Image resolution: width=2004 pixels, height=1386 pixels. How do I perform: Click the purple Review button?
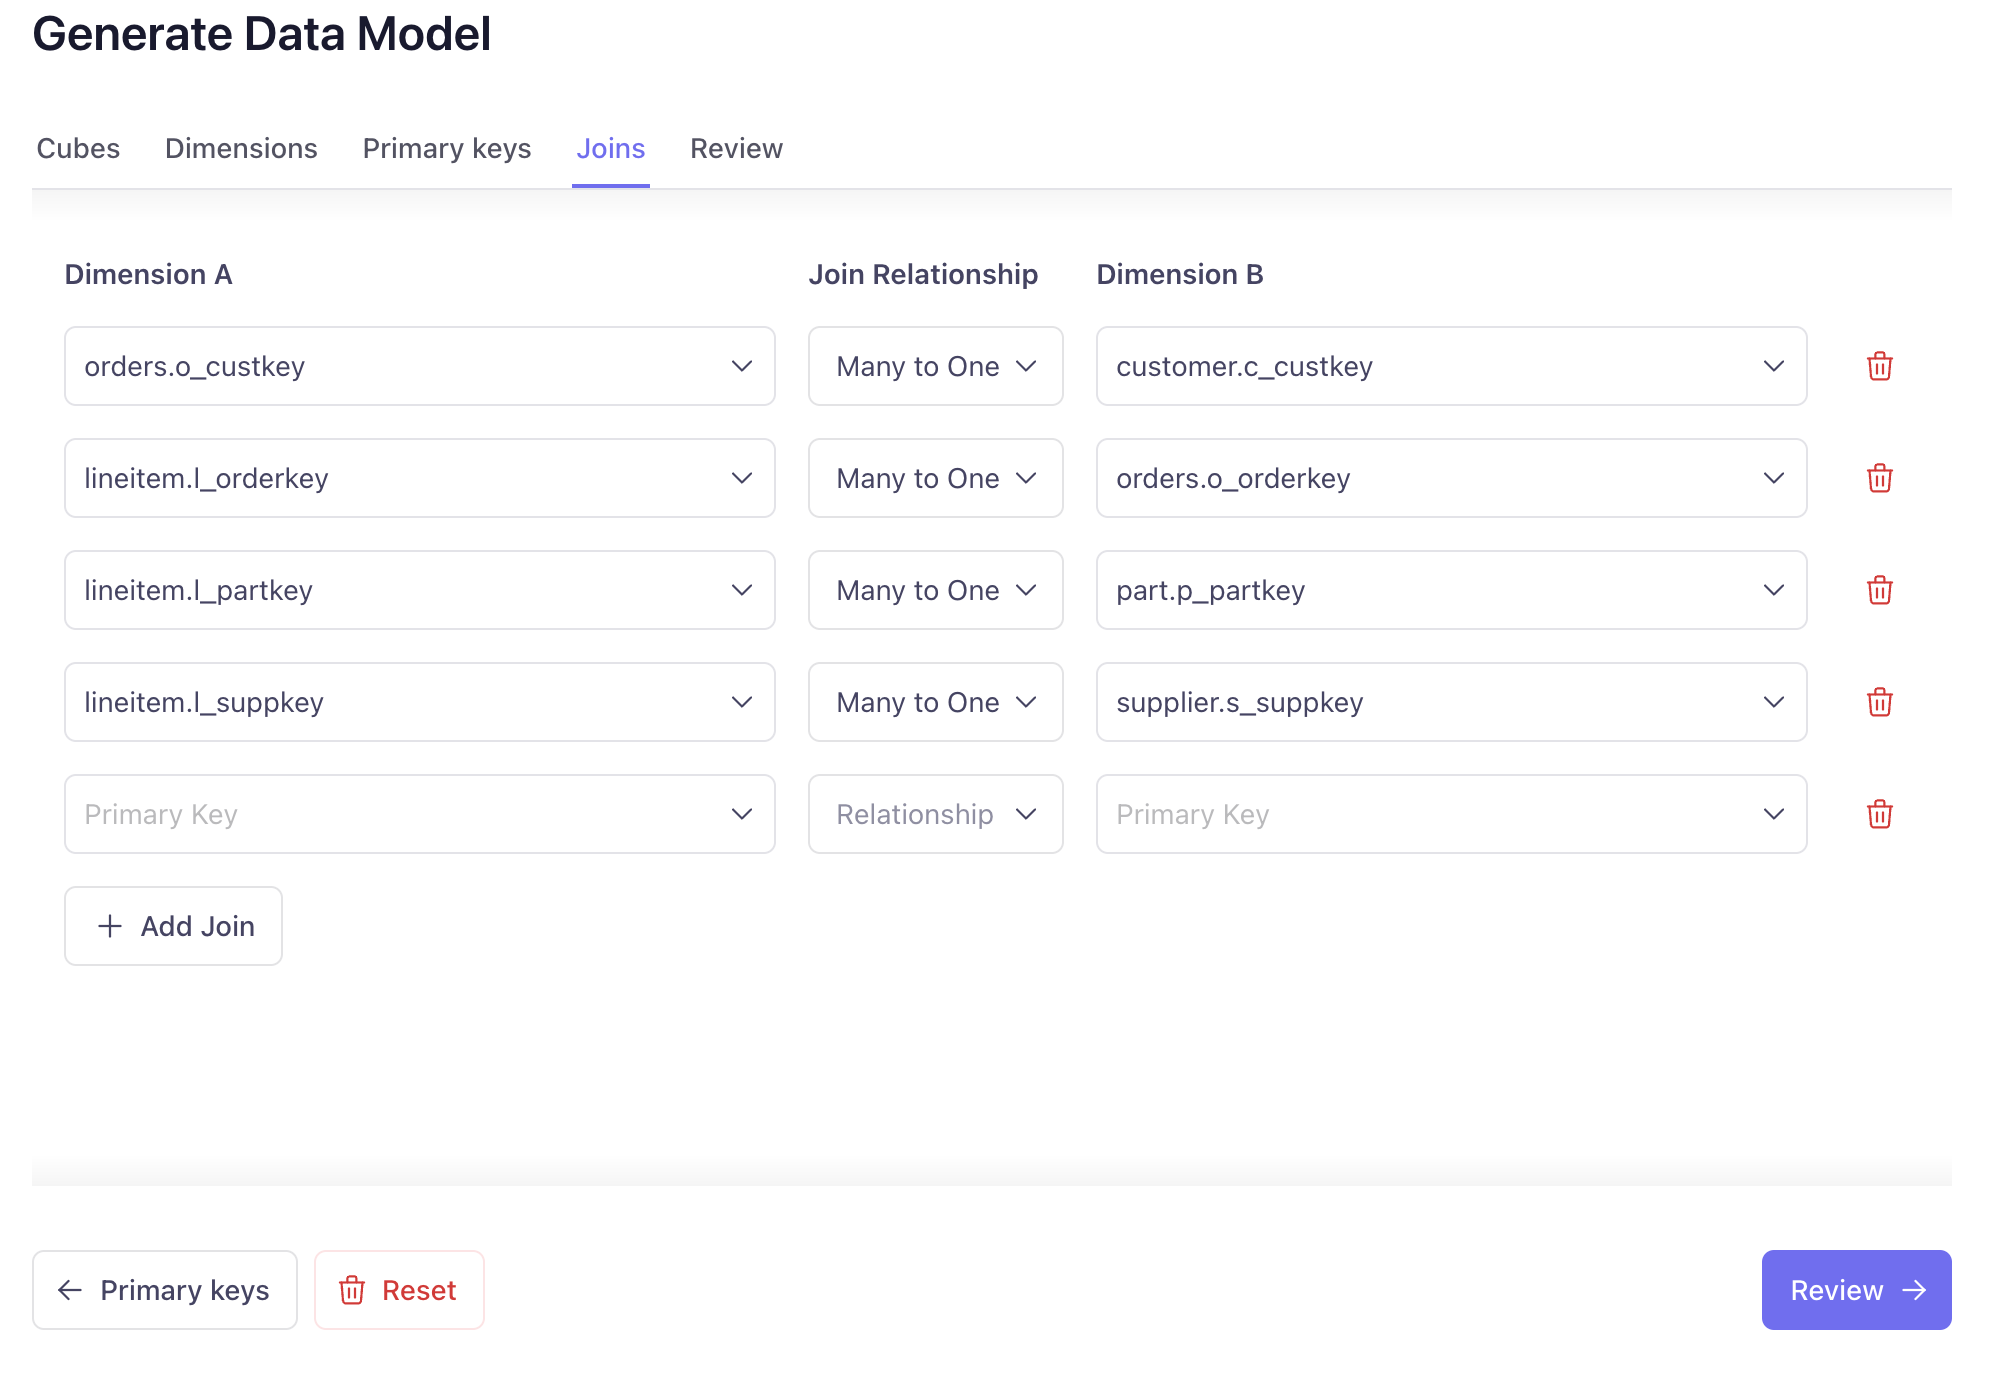1856,1290
